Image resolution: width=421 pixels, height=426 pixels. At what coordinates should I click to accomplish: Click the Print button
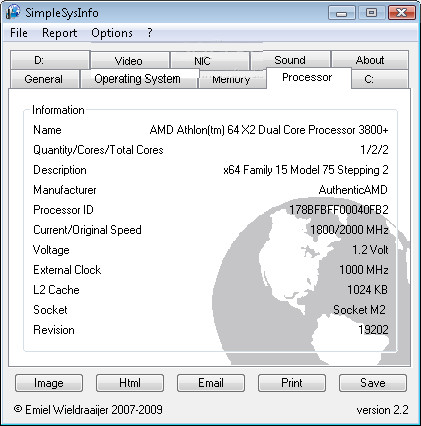click(292, 383)
